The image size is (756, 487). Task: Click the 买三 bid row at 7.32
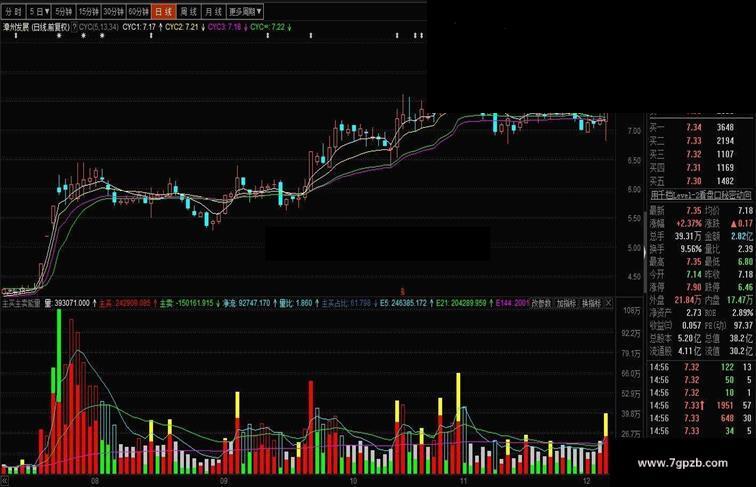click(x=691, y=154)
